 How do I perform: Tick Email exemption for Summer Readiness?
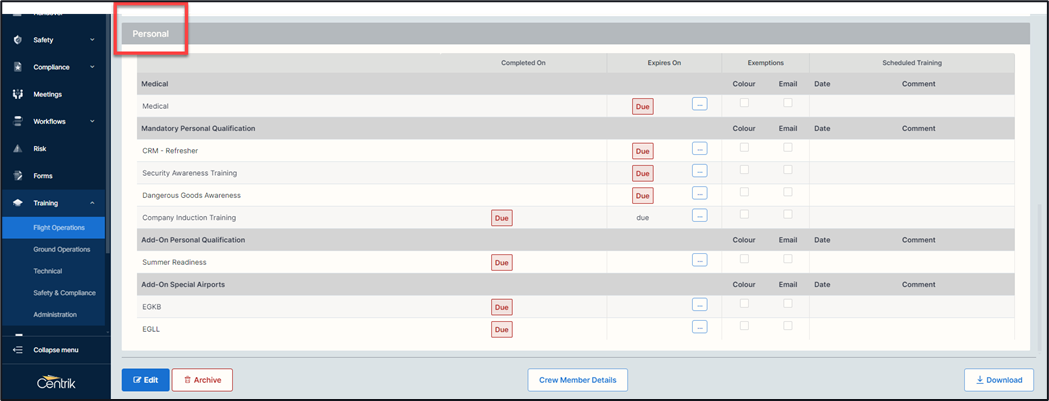788,258
